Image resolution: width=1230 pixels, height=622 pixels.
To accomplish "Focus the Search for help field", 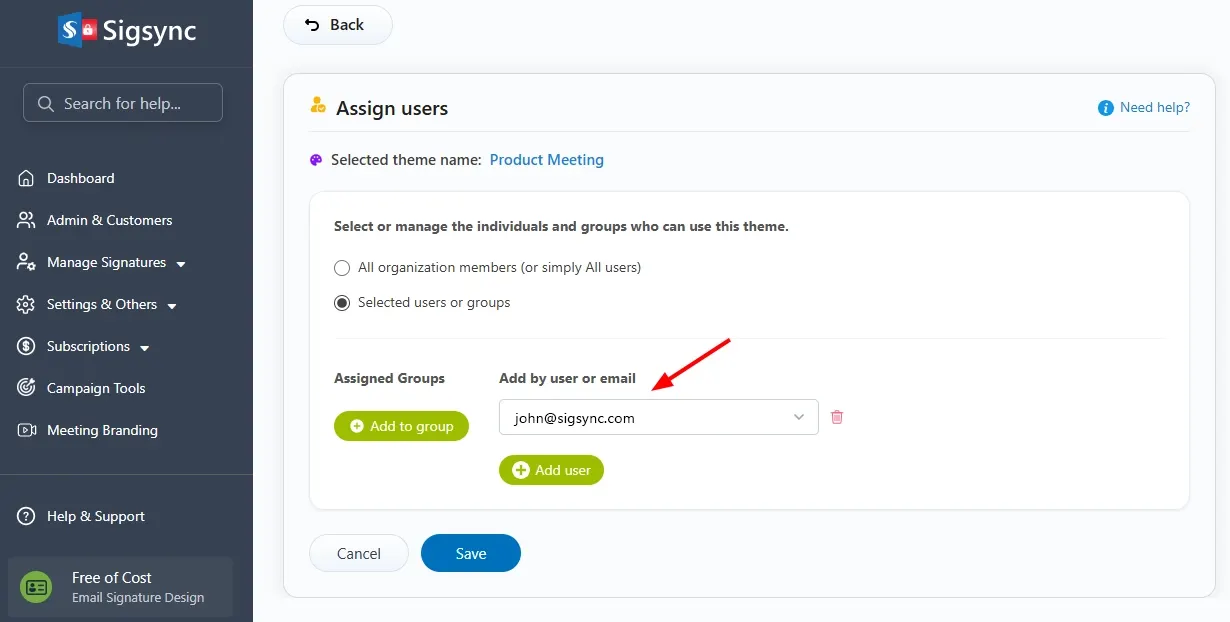I will 123,103.
